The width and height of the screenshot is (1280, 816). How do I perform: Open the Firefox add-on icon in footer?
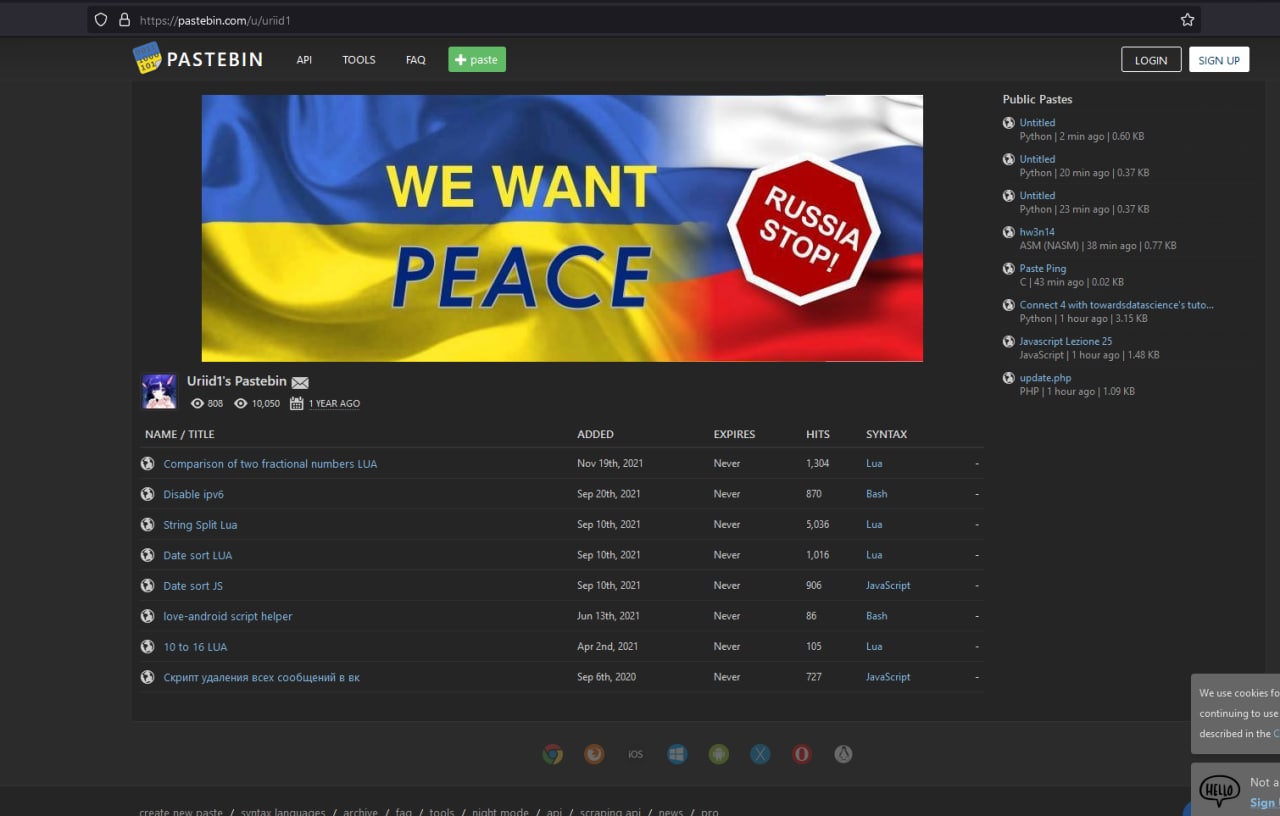[x=594, y=754]
